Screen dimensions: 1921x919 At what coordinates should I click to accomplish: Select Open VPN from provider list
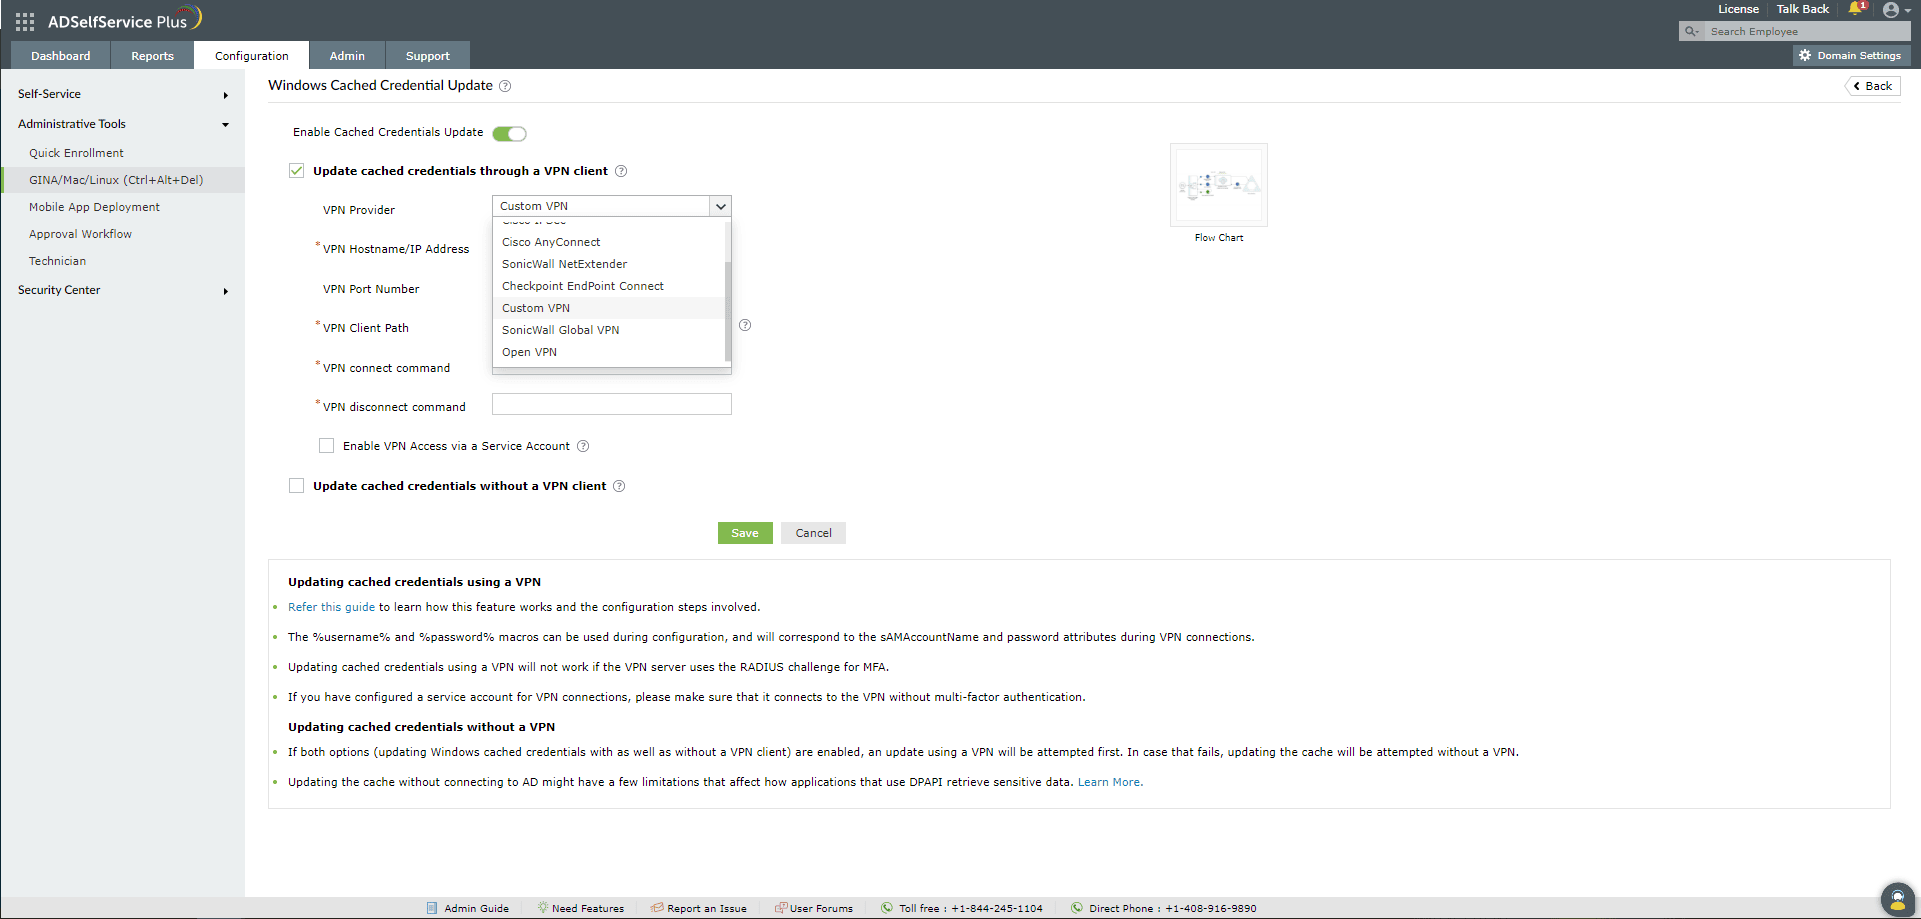point(609,352)
